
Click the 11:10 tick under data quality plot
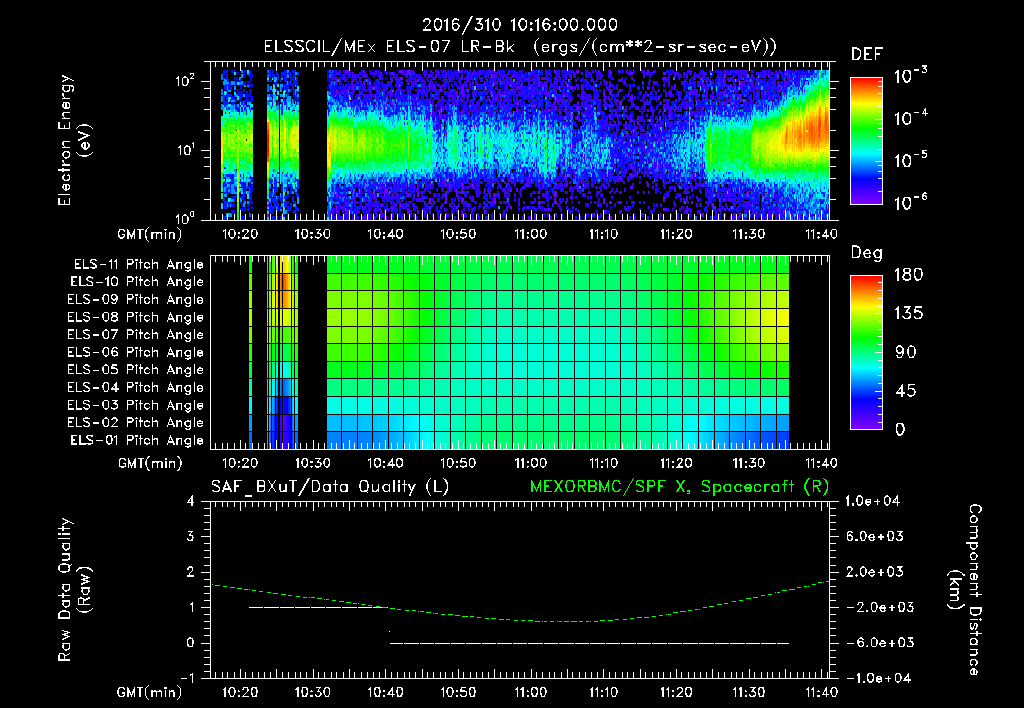[603, 692]
